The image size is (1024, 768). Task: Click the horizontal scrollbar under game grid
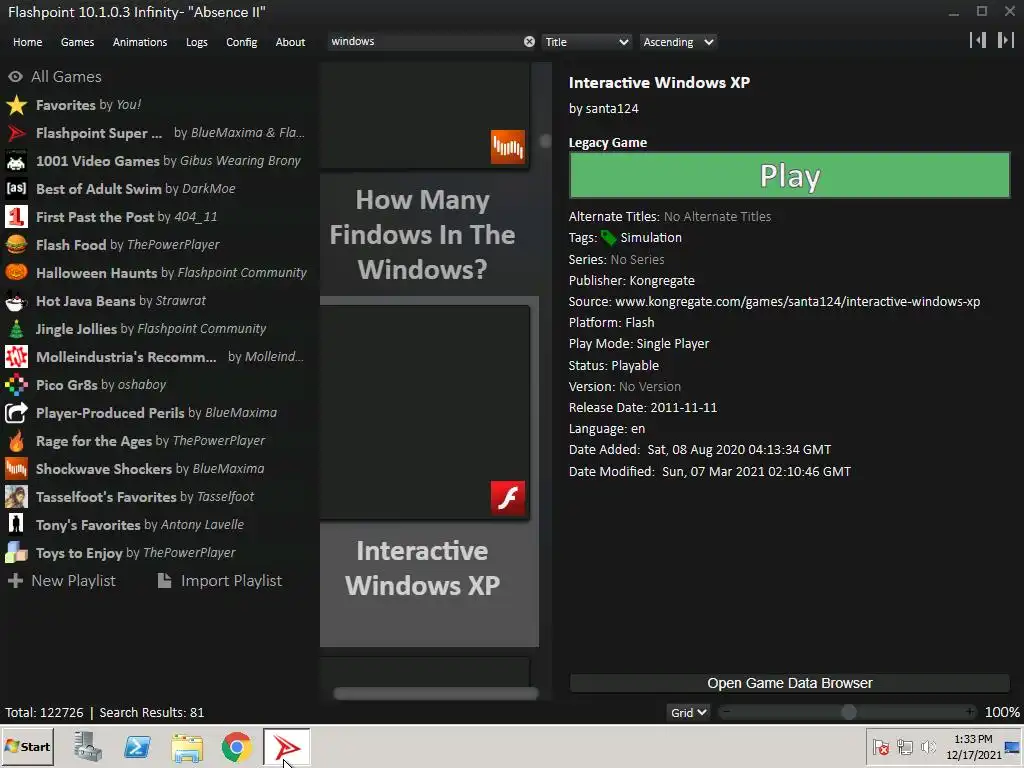pyautogui.click(x=436, y=694)
